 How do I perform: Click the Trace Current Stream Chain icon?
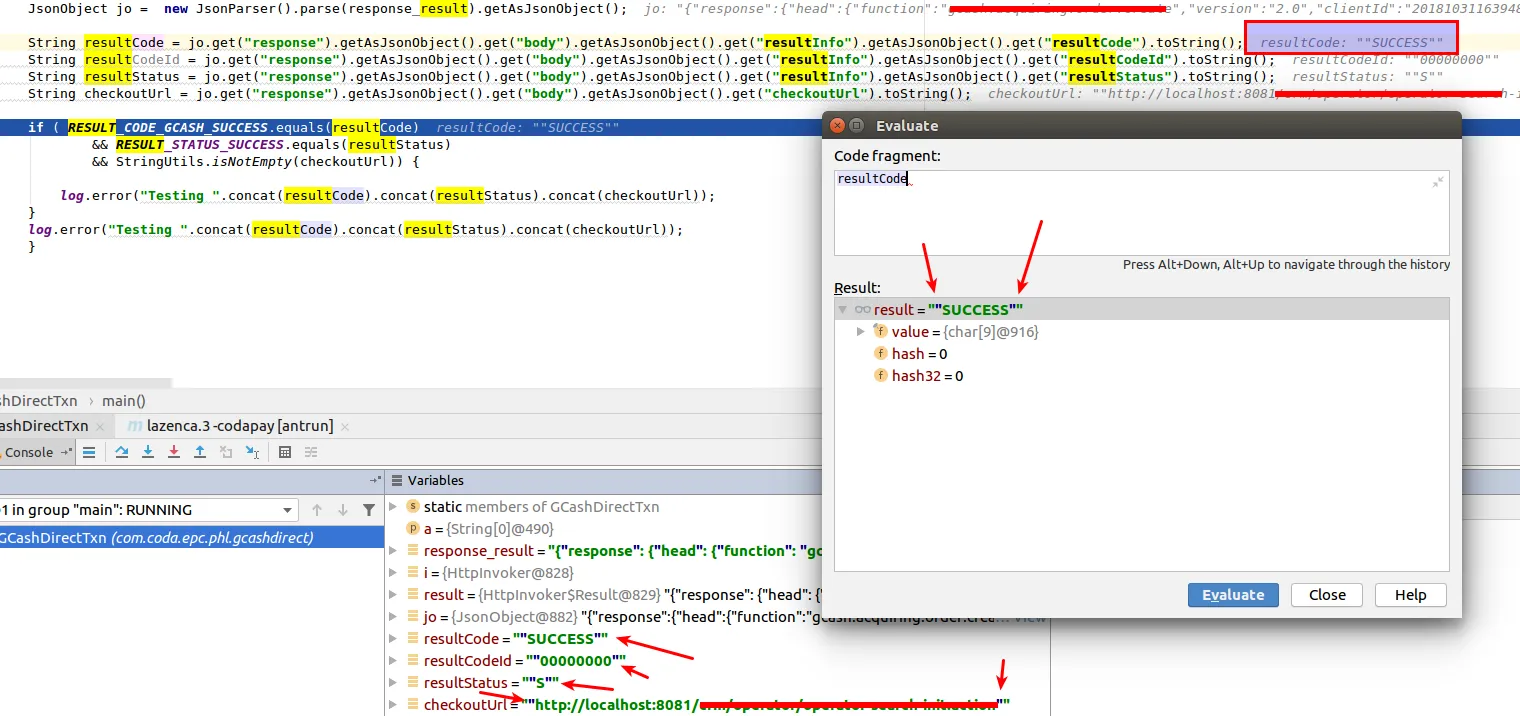click(x=312, y=452)
